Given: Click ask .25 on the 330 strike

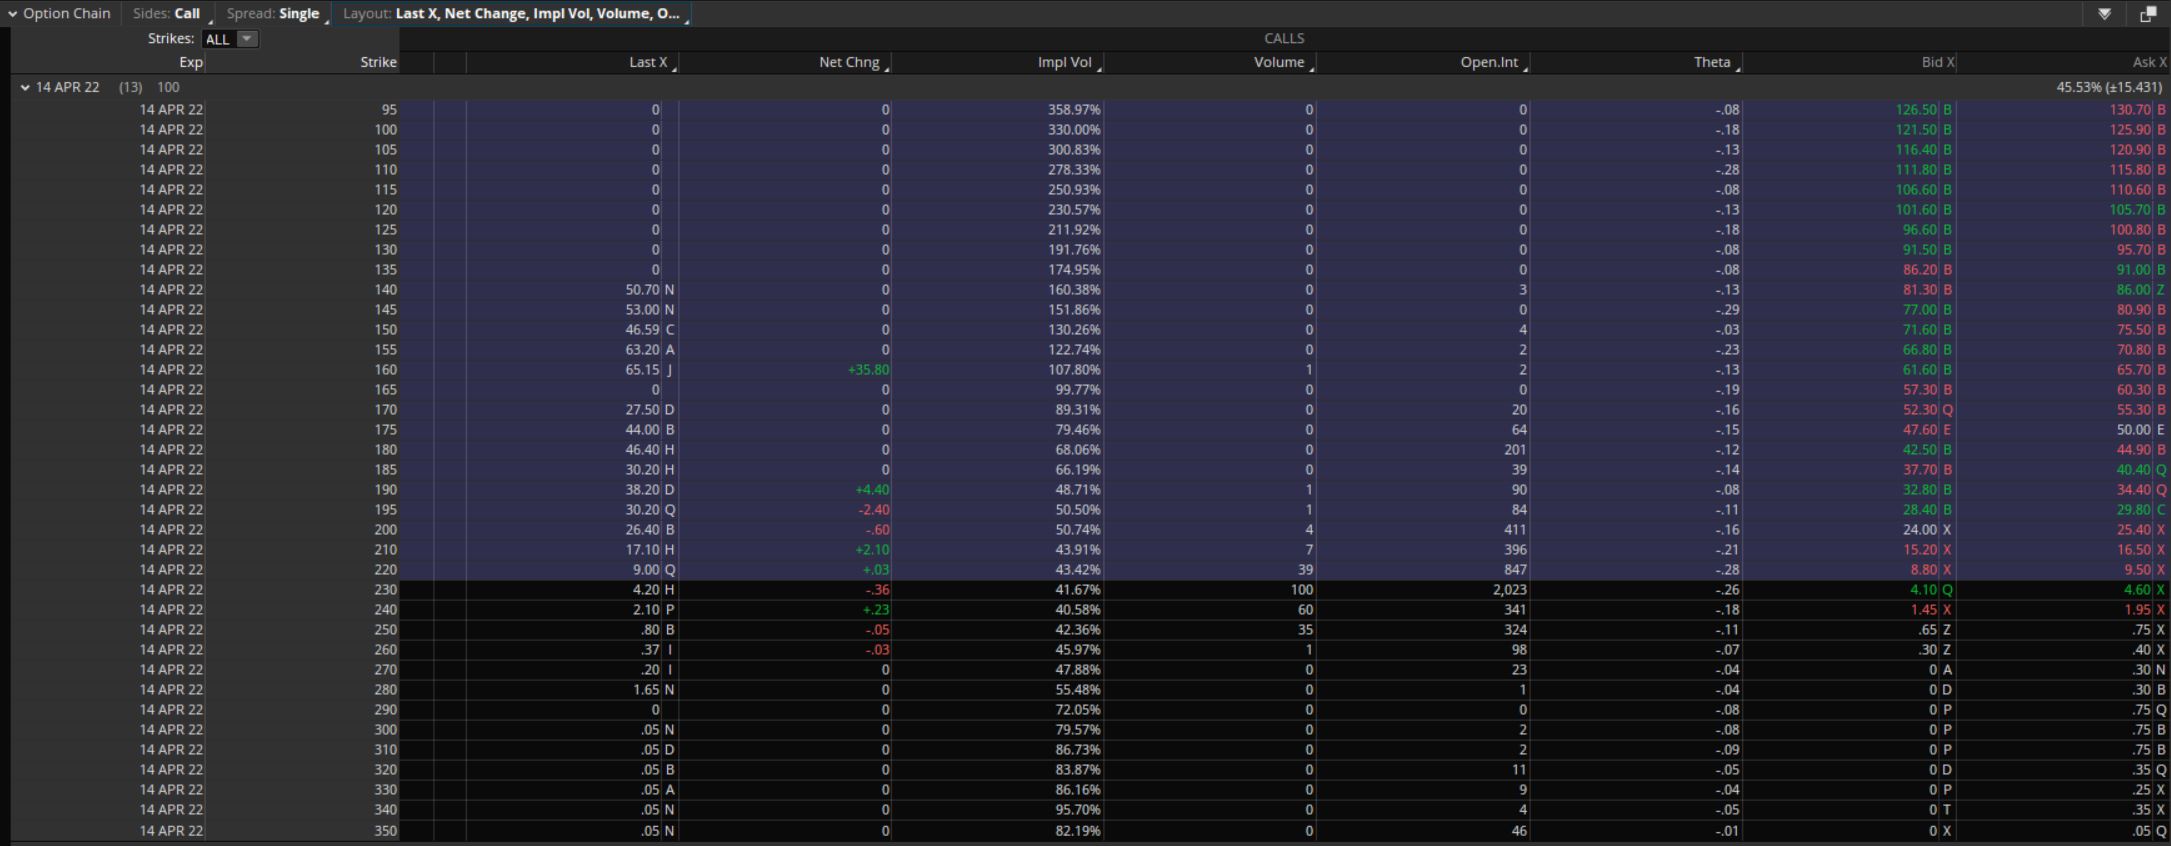Looking at the screenshot, I should [2141, 790].
